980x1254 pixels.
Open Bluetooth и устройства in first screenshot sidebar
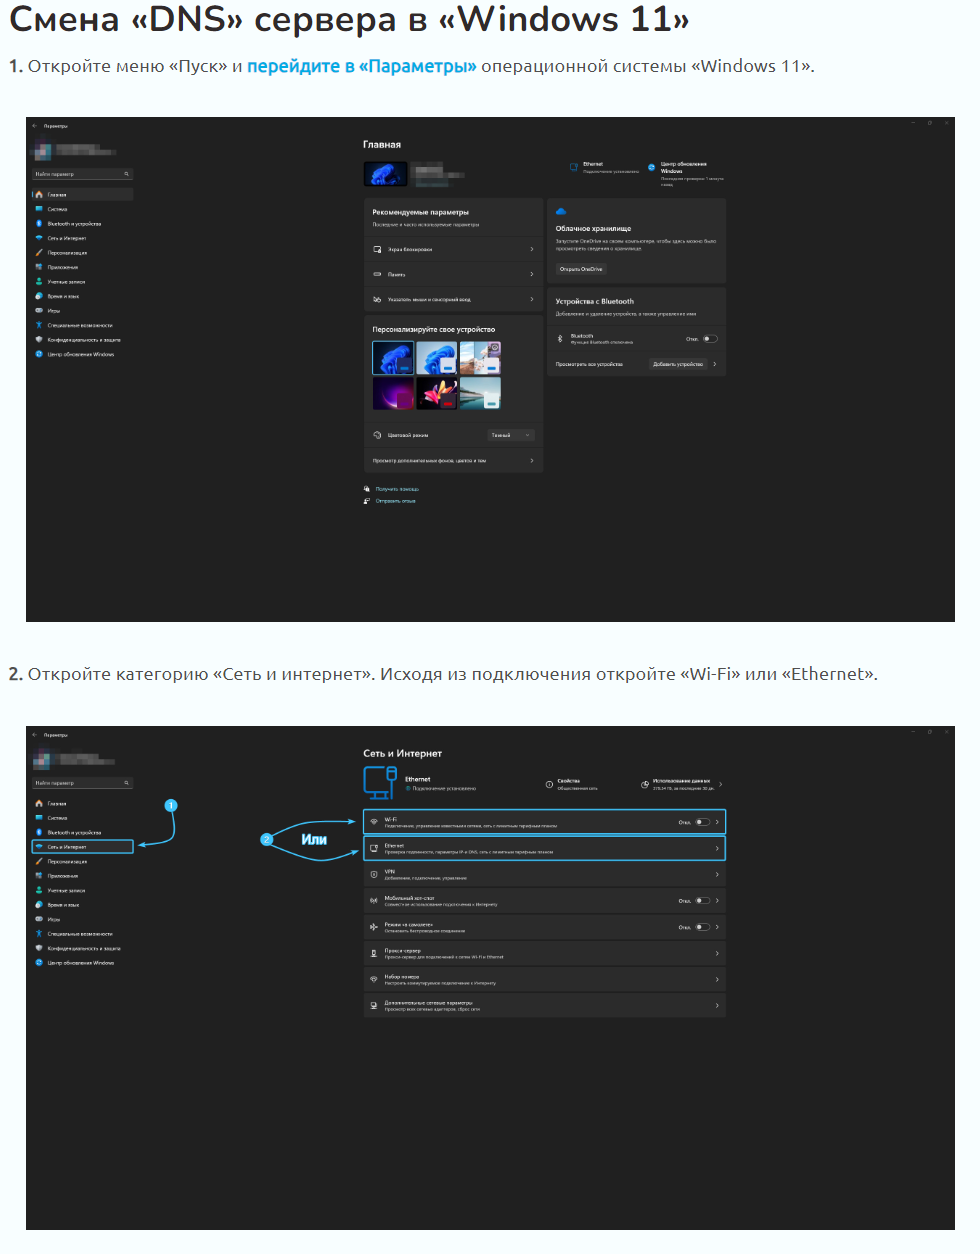[x=74, y=224]
